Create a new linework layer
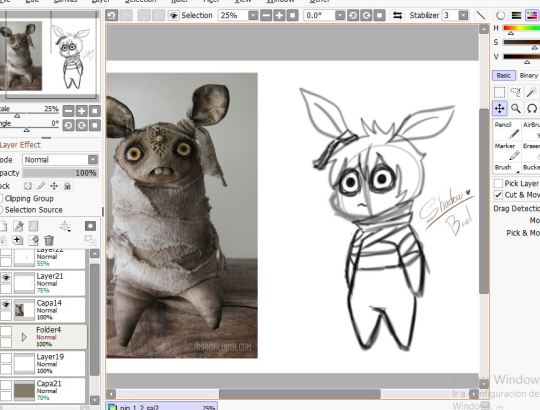The width and height of the screenshot is (540, 410). (x=18, y=226)
